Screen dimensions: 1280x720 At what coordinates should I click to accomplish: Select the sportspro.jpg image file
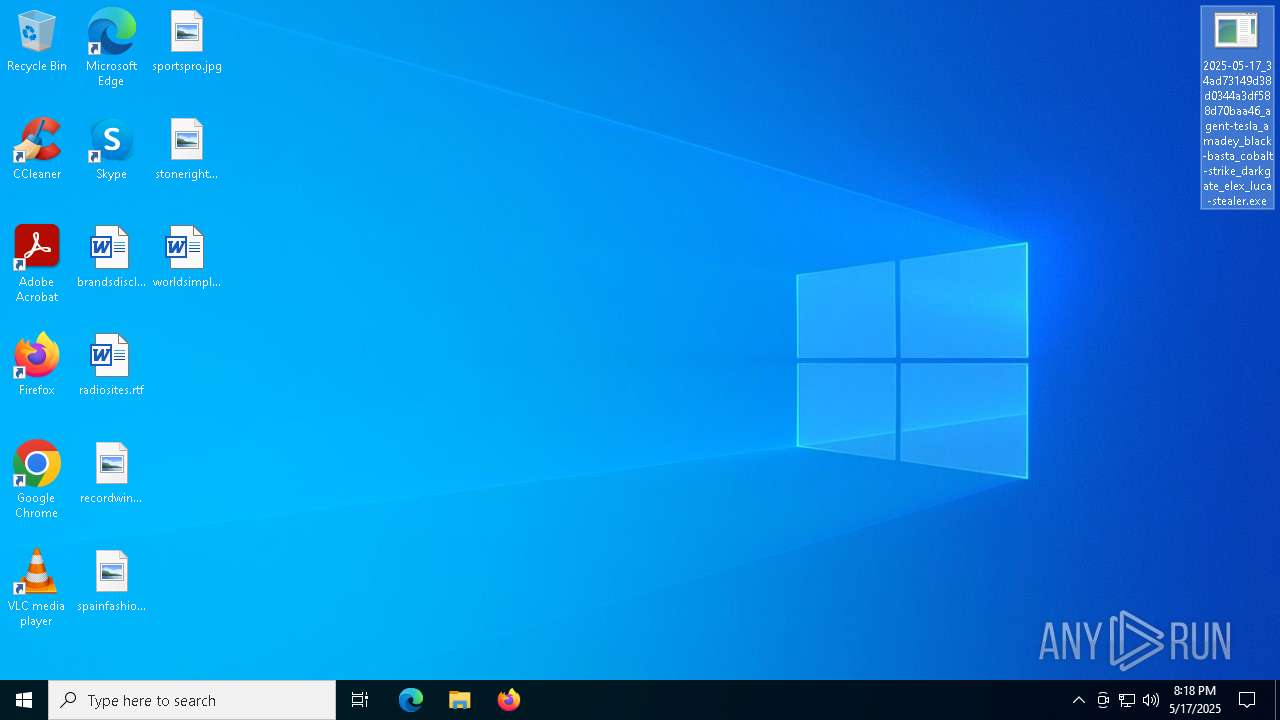(187, 42)
